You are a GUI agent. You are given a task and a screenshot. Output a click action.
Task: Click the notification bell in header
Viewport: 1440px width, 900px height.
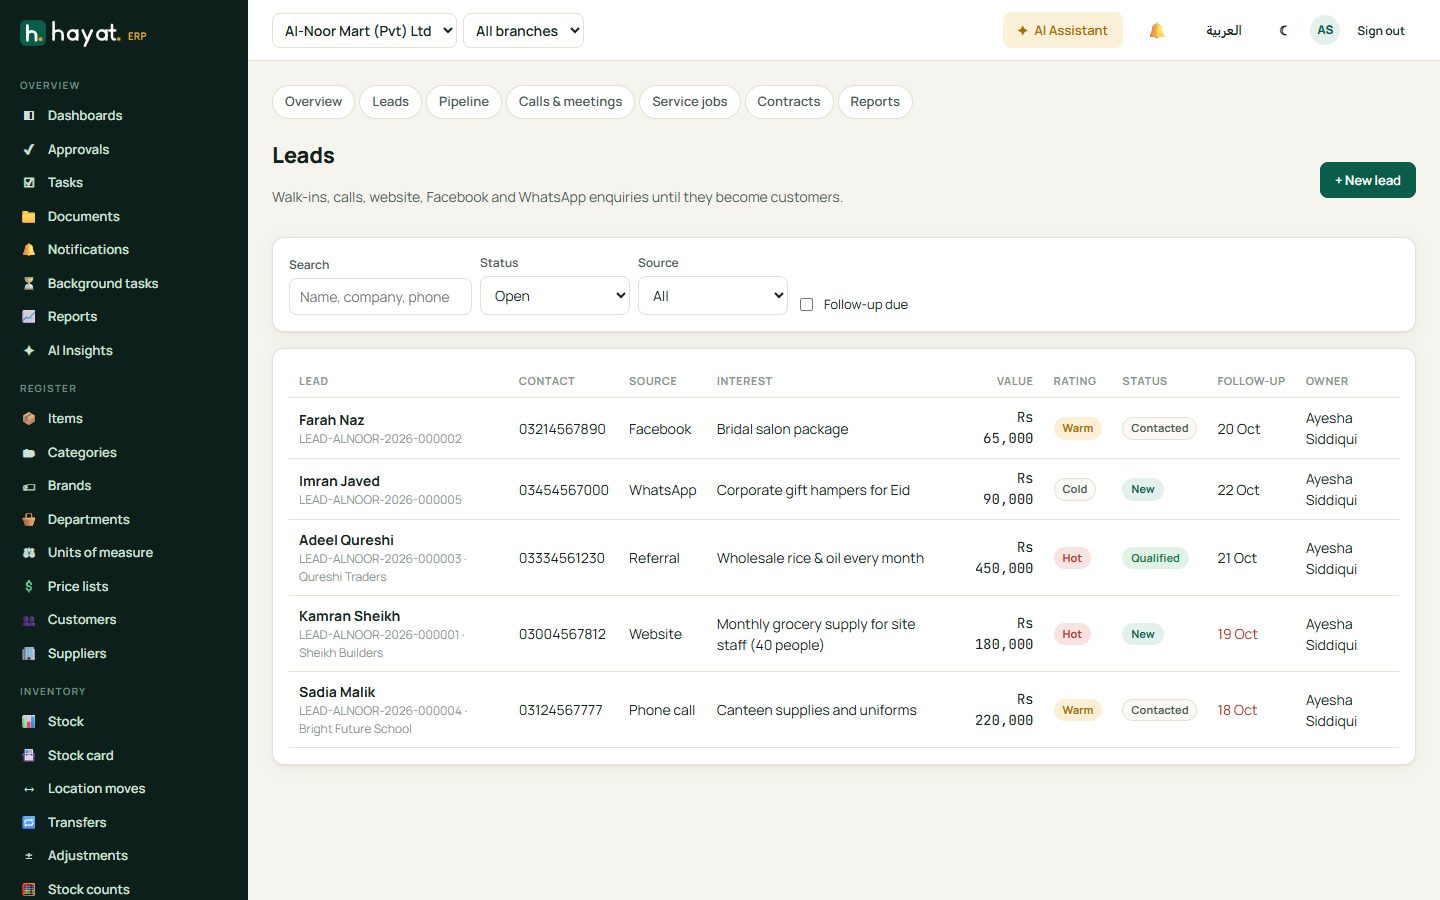[x=1157, y=31]
